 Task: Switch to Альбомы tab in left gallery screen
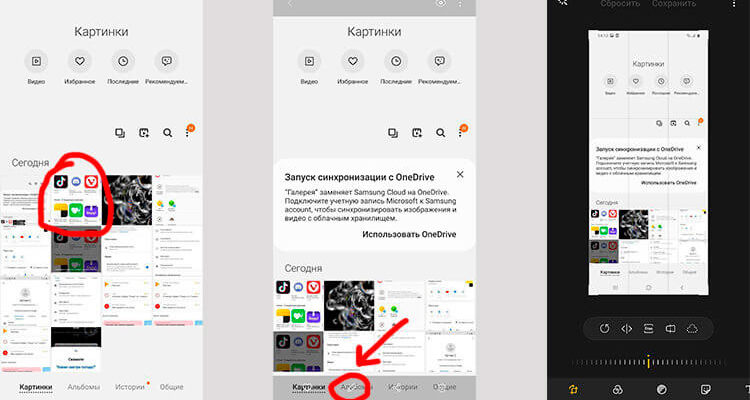[x=84, y=387]
